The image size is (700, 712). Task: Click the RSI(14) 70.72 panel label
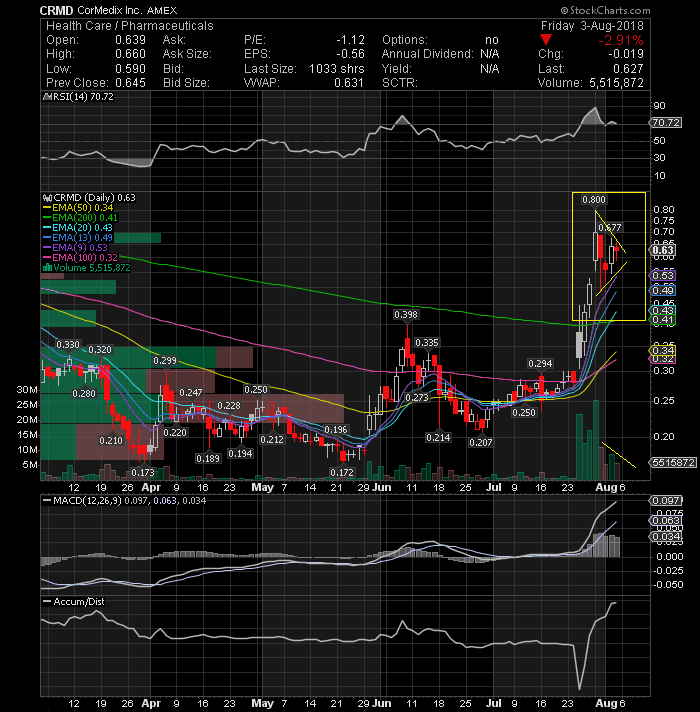click(78, 97)
